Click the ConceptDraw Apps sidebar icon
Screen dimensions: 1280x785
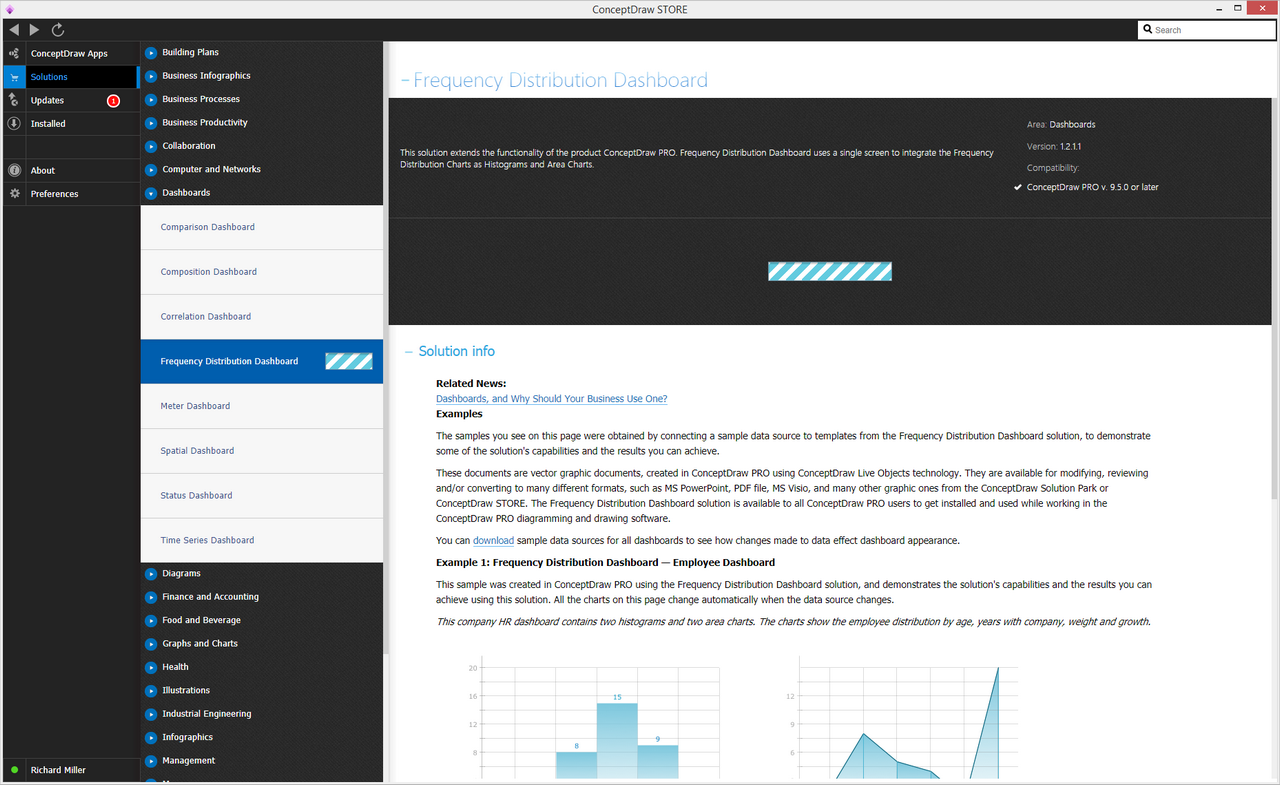tap(14, 53)
